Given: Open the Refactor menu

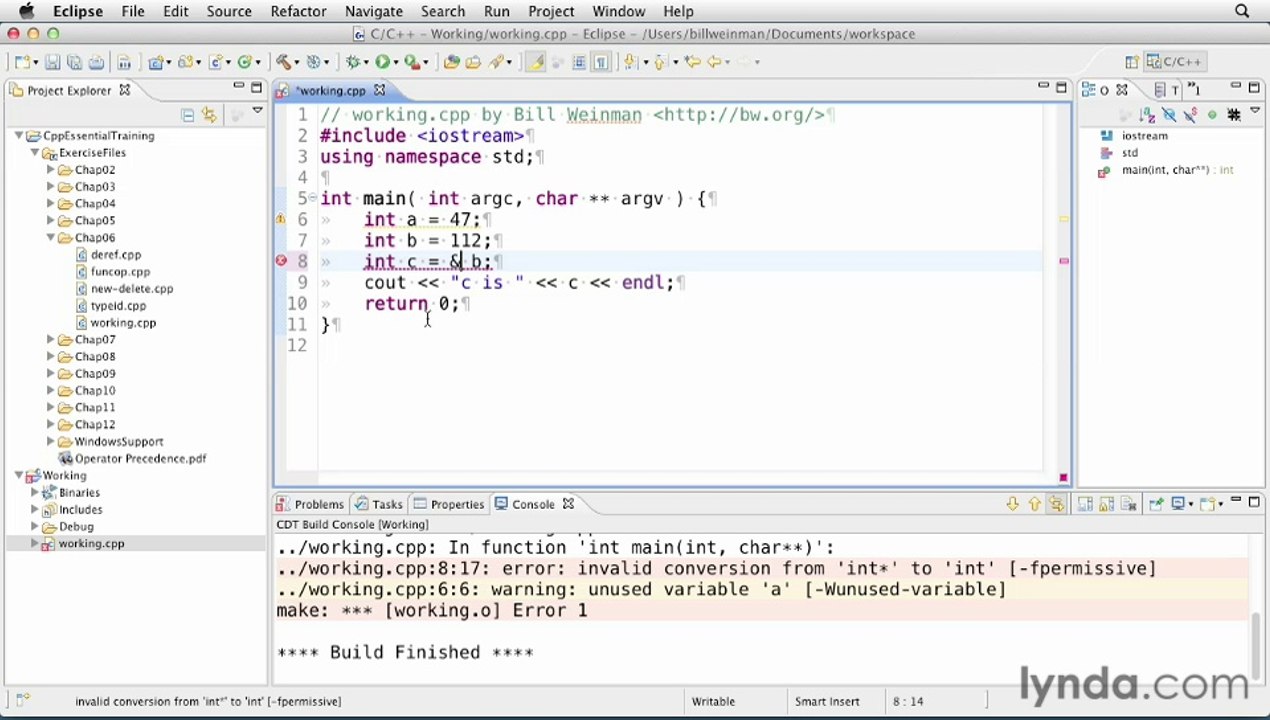Looking at the screenshot, I should tap(298, 11).
